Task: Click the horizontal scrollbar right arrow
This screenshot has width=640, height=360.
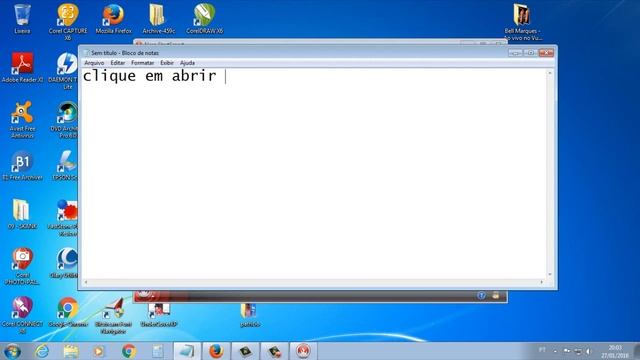Action: pos(542,282)
